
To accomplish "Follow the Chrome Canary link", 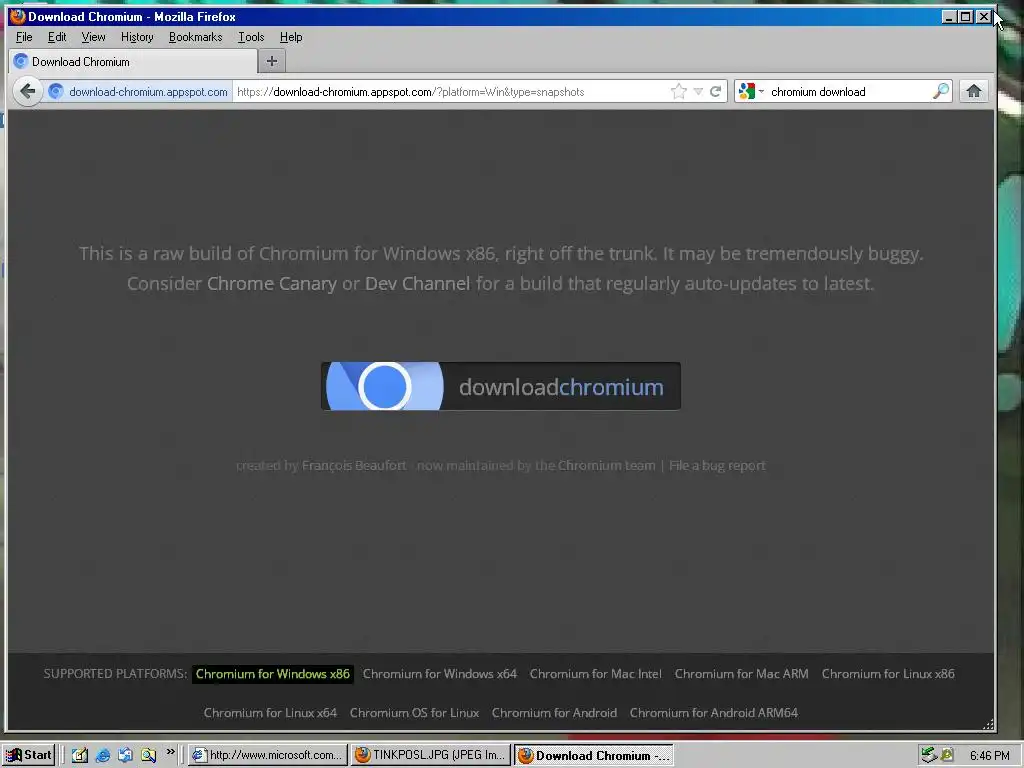I will [x=272, y=283].
